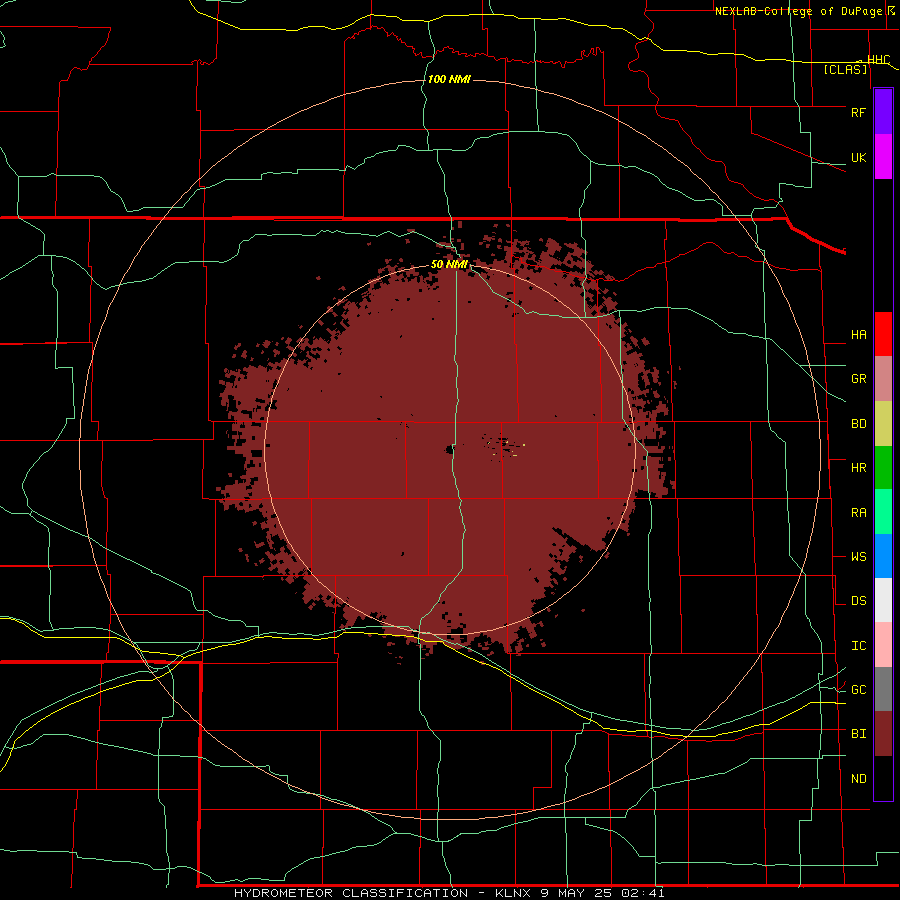Screen dimensions: 900x900
Task: Select the gray GC legend swatch
Action: coord(883,689)
